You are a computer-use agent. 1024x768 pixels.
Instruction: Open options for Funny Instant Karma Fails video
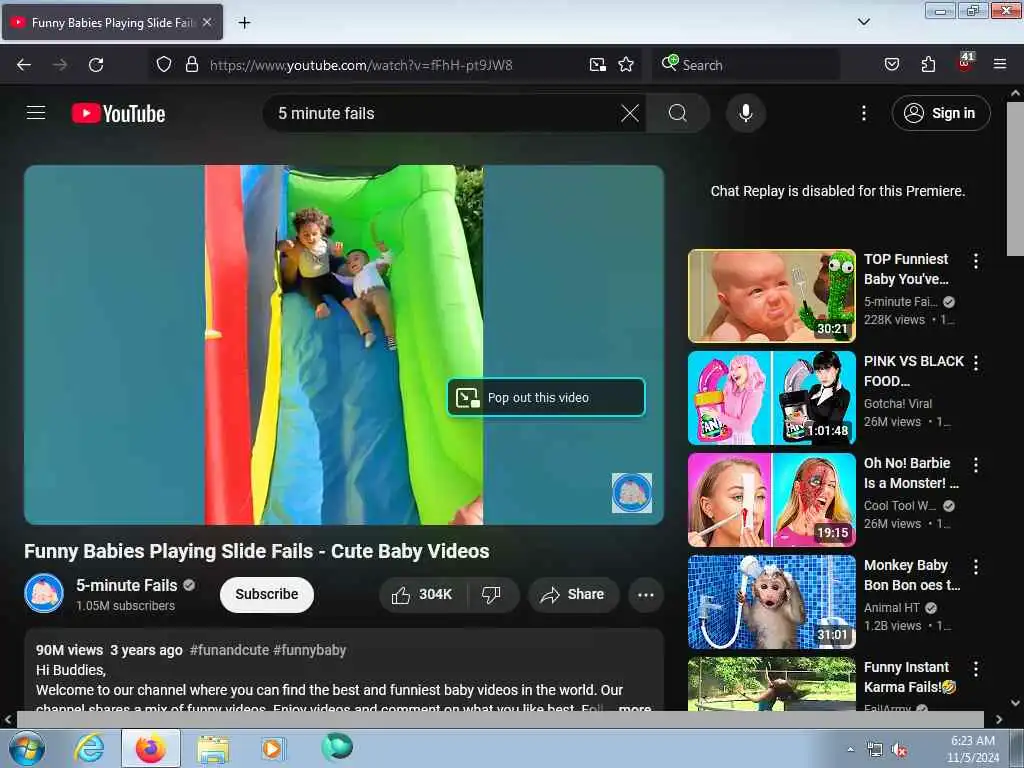pyautogui.click(x=976, y=669)
